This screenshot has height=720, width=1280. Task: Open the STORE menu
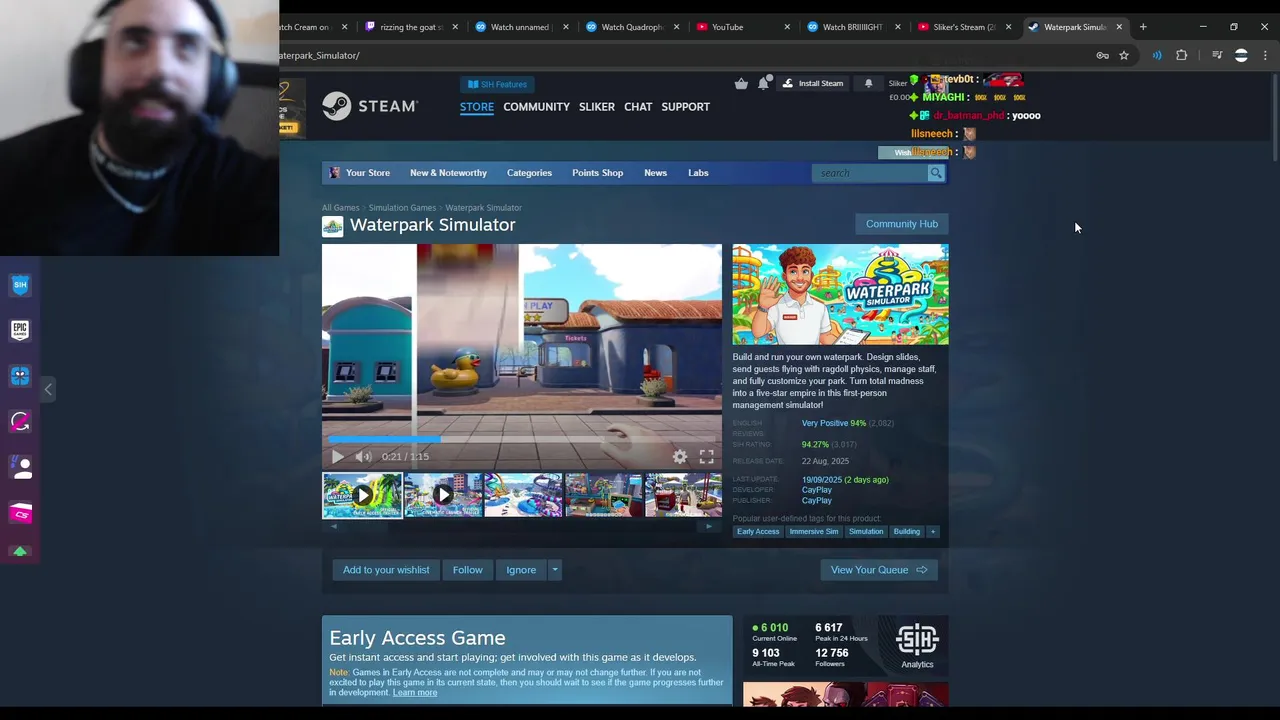click(477, 106)
